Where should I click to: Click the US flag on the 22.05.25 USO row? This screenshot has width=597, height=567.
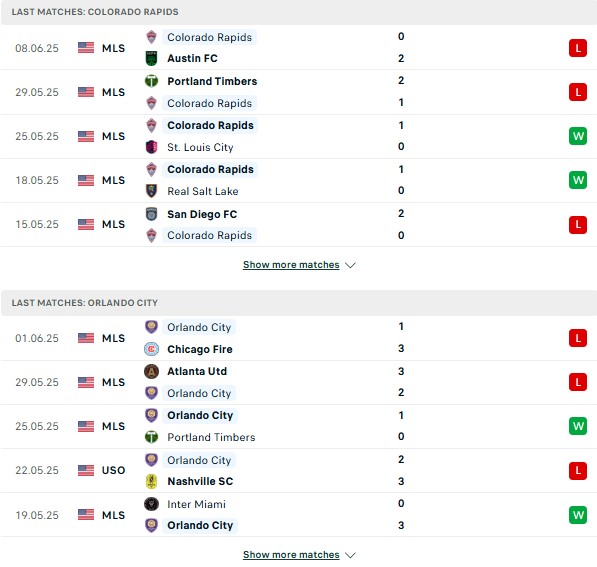(86, 470)
